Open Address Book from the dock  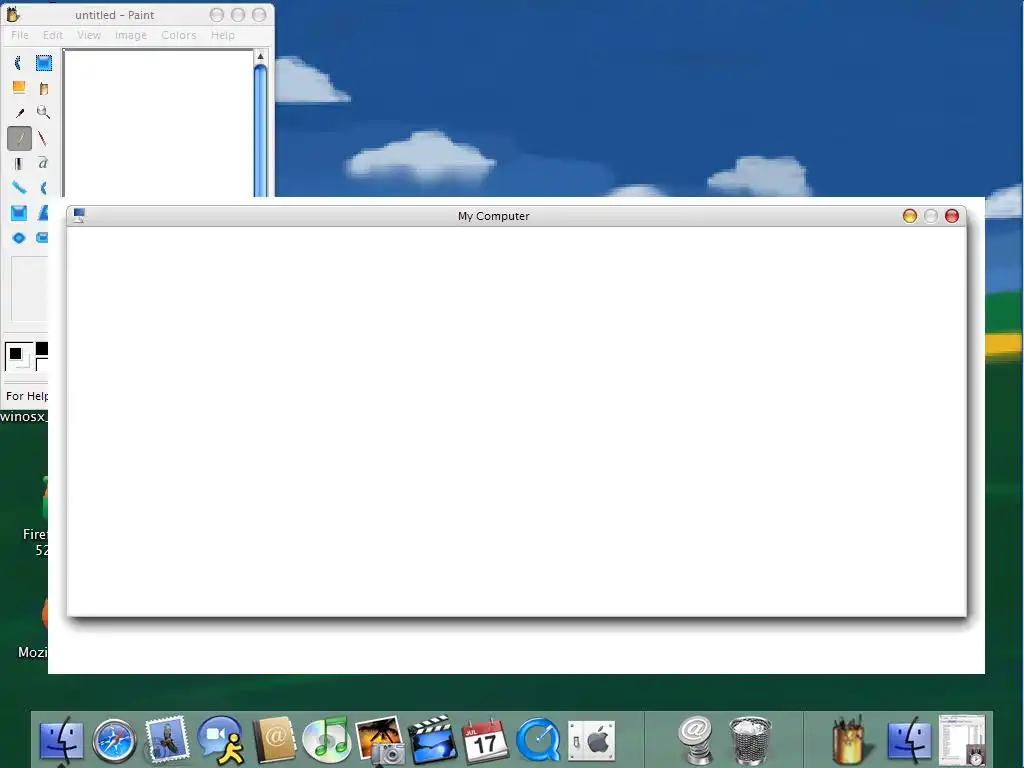(x=274, y=740)
